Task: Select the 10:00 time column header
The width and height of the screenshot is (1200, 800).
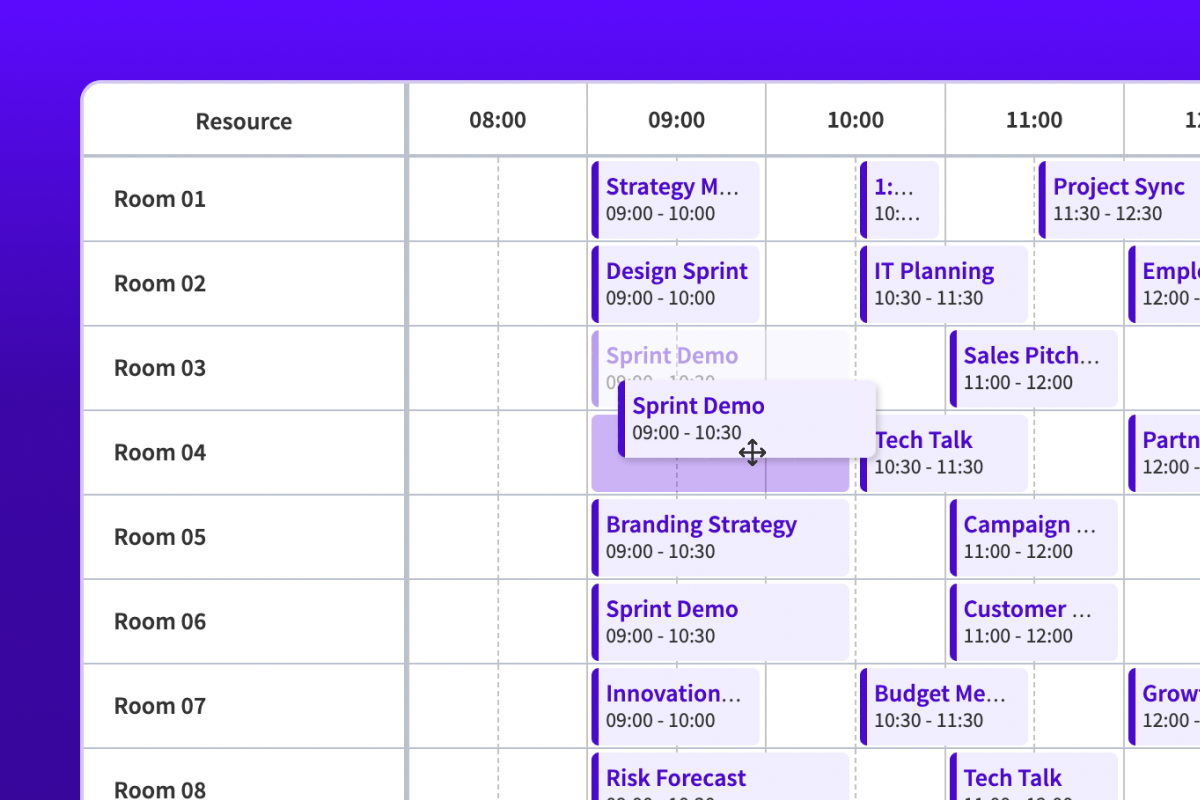Action: coord(855,121)
